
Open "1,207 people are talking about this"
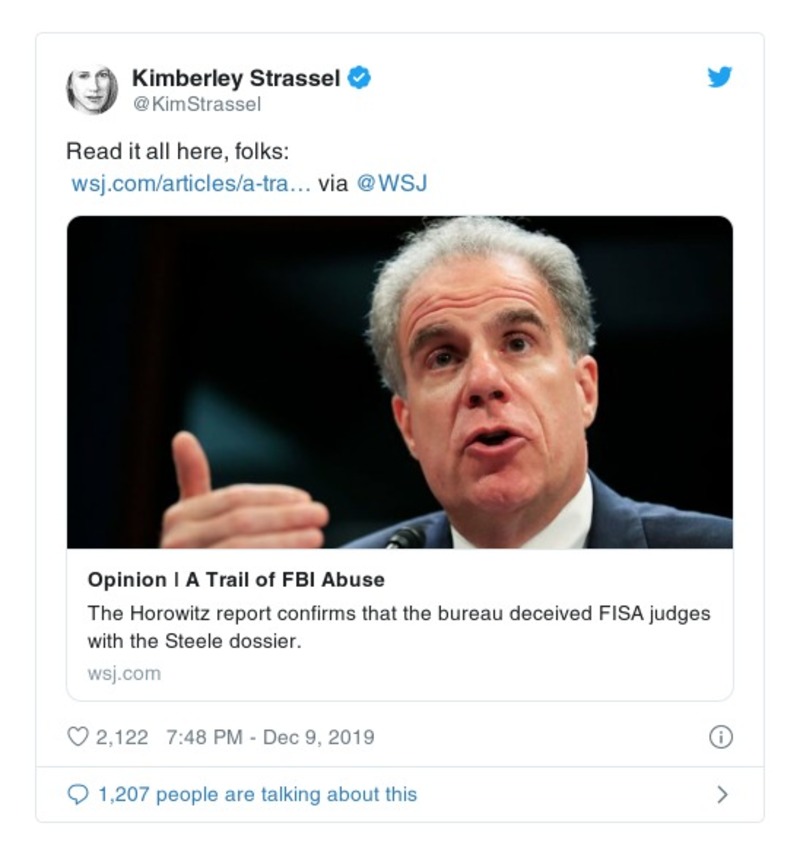click(x=257, y=795)
